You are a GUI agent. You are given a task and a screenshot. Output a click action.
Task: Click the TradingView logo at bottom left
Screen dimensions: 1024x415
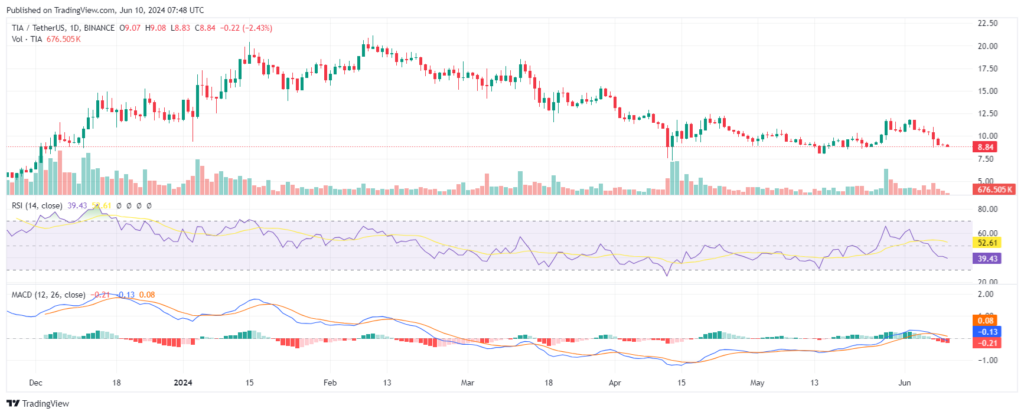tap(37, 404)
